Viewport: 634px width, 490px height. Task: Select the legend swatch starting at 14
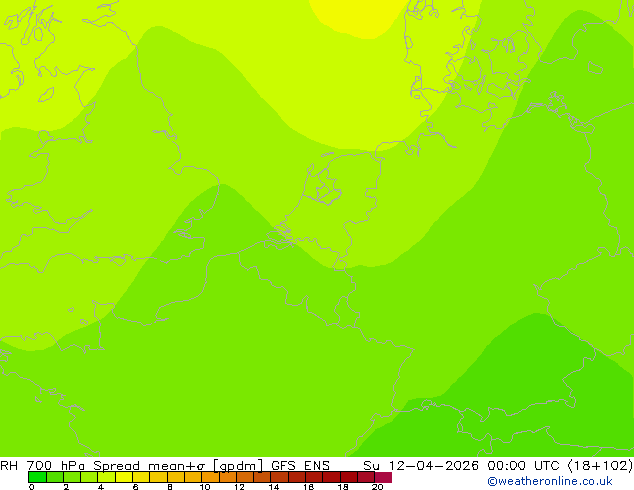pos(279,477)
